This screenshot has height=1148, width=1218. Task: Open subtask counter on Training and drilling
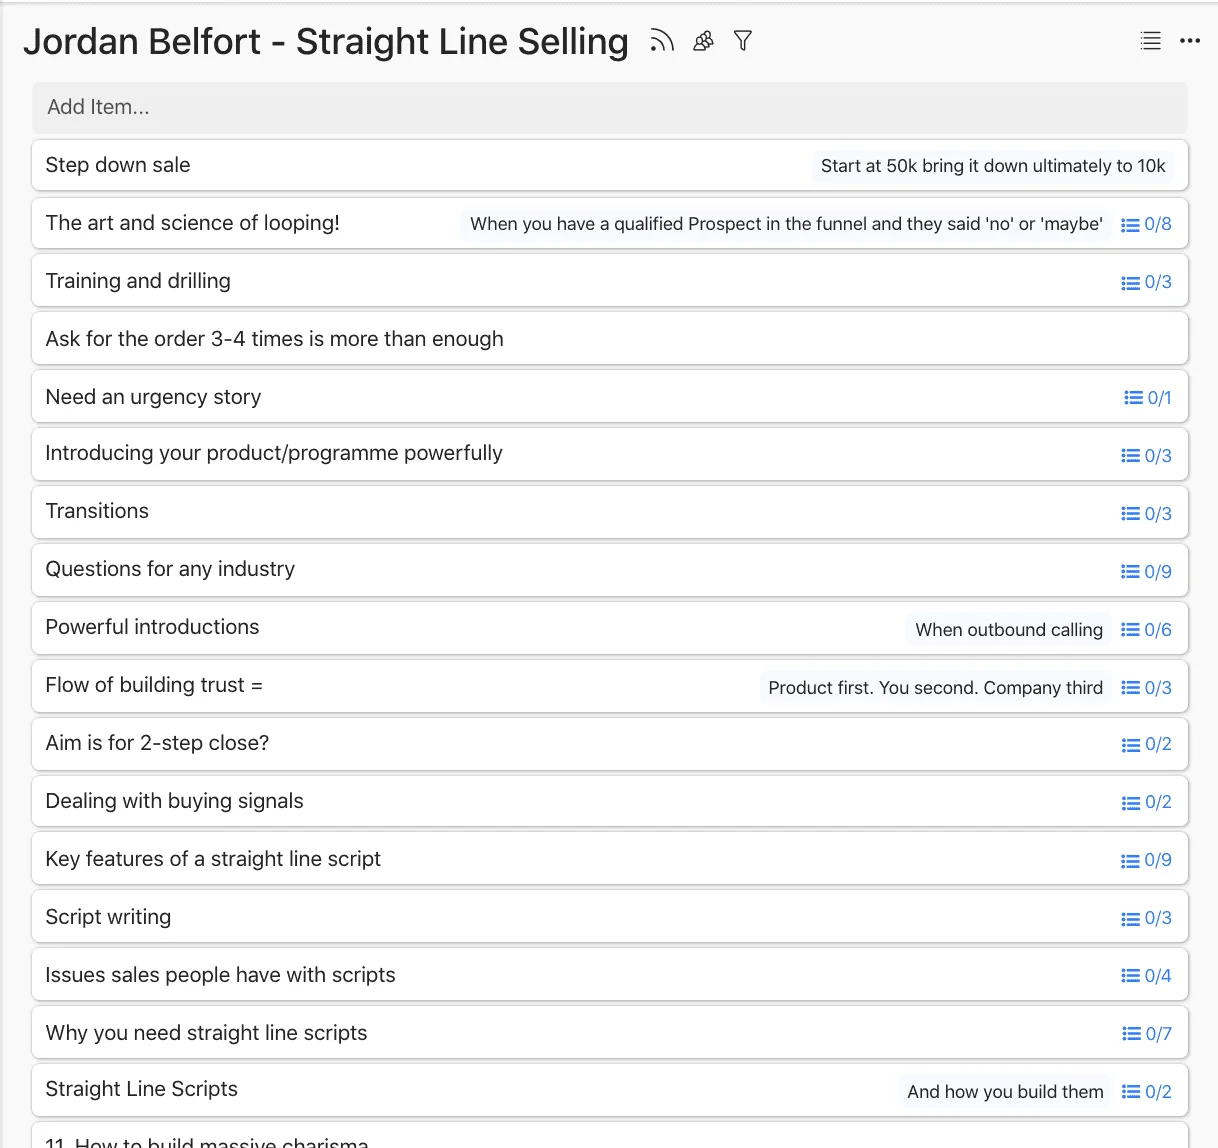(1146, 283)
